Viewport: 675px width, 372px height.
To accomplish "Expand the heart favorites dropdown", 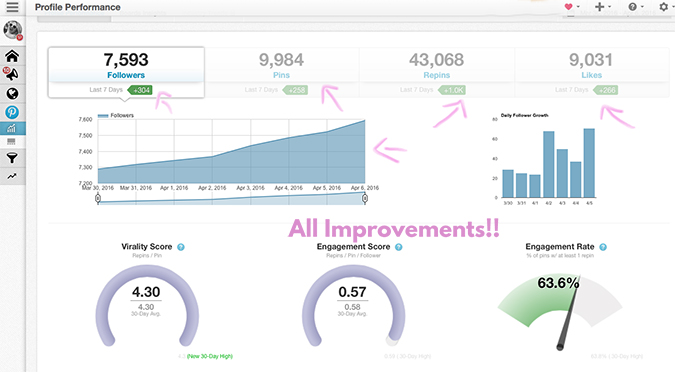I will 572,6.
